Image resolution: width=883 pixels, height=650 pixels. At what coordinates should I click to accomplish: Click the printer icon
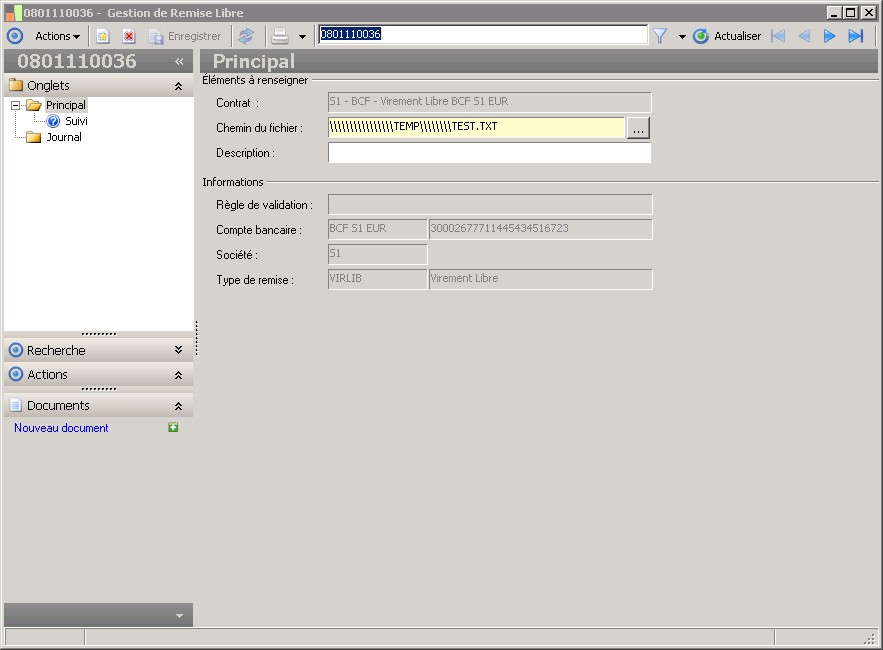280,36
